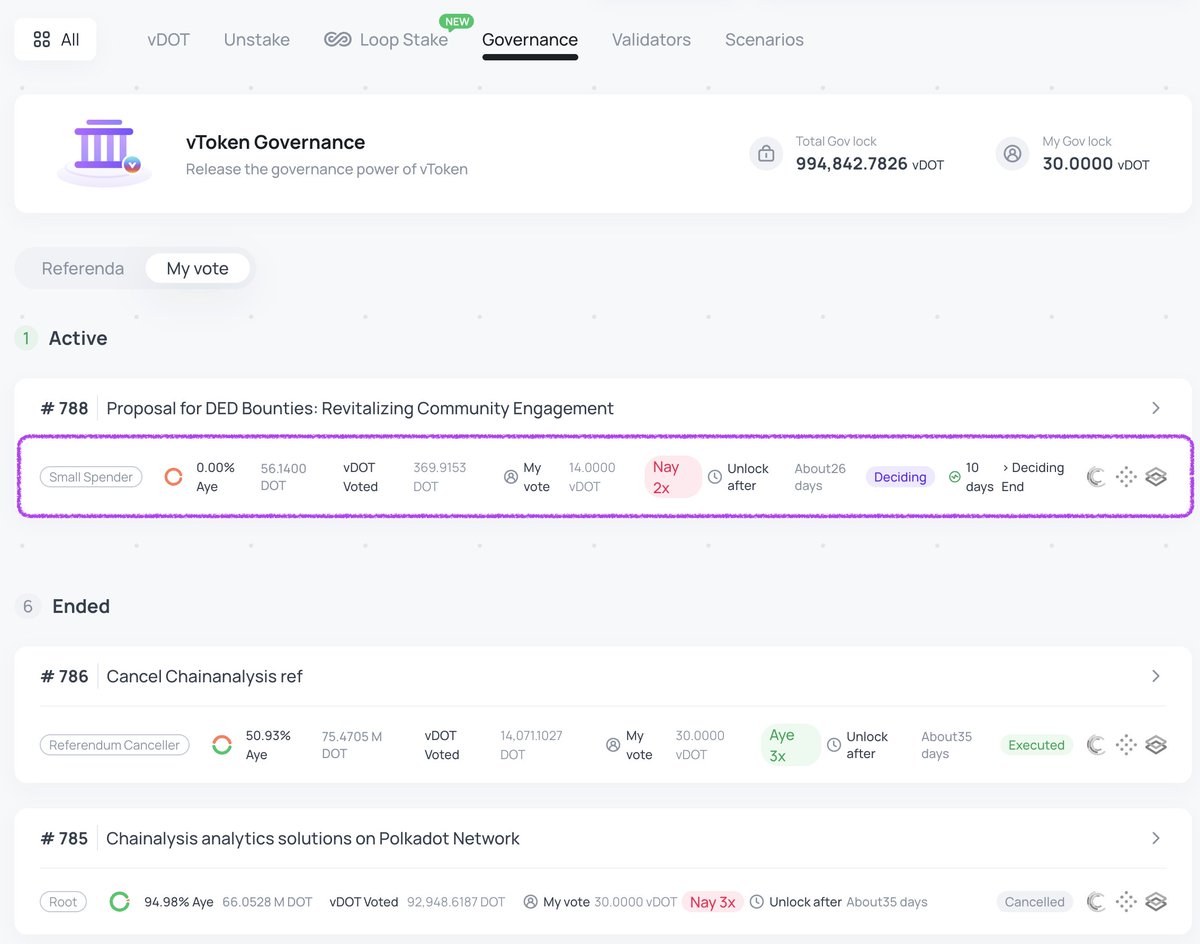Click the infinity icon beside Loop Stake
The image size is (1200, 944).
coord(337,40)
